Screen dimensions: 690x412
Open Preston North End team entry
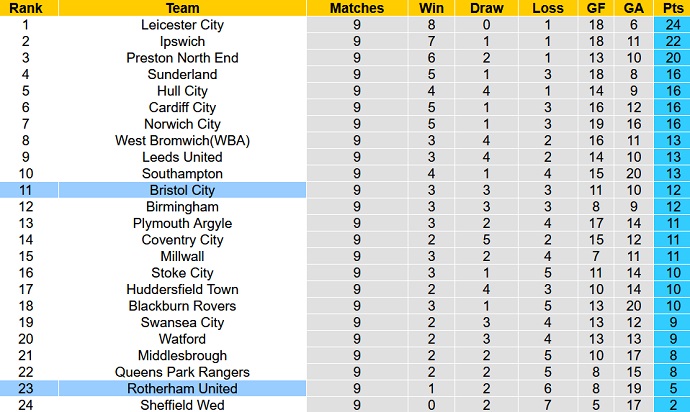tap(183, 58)
